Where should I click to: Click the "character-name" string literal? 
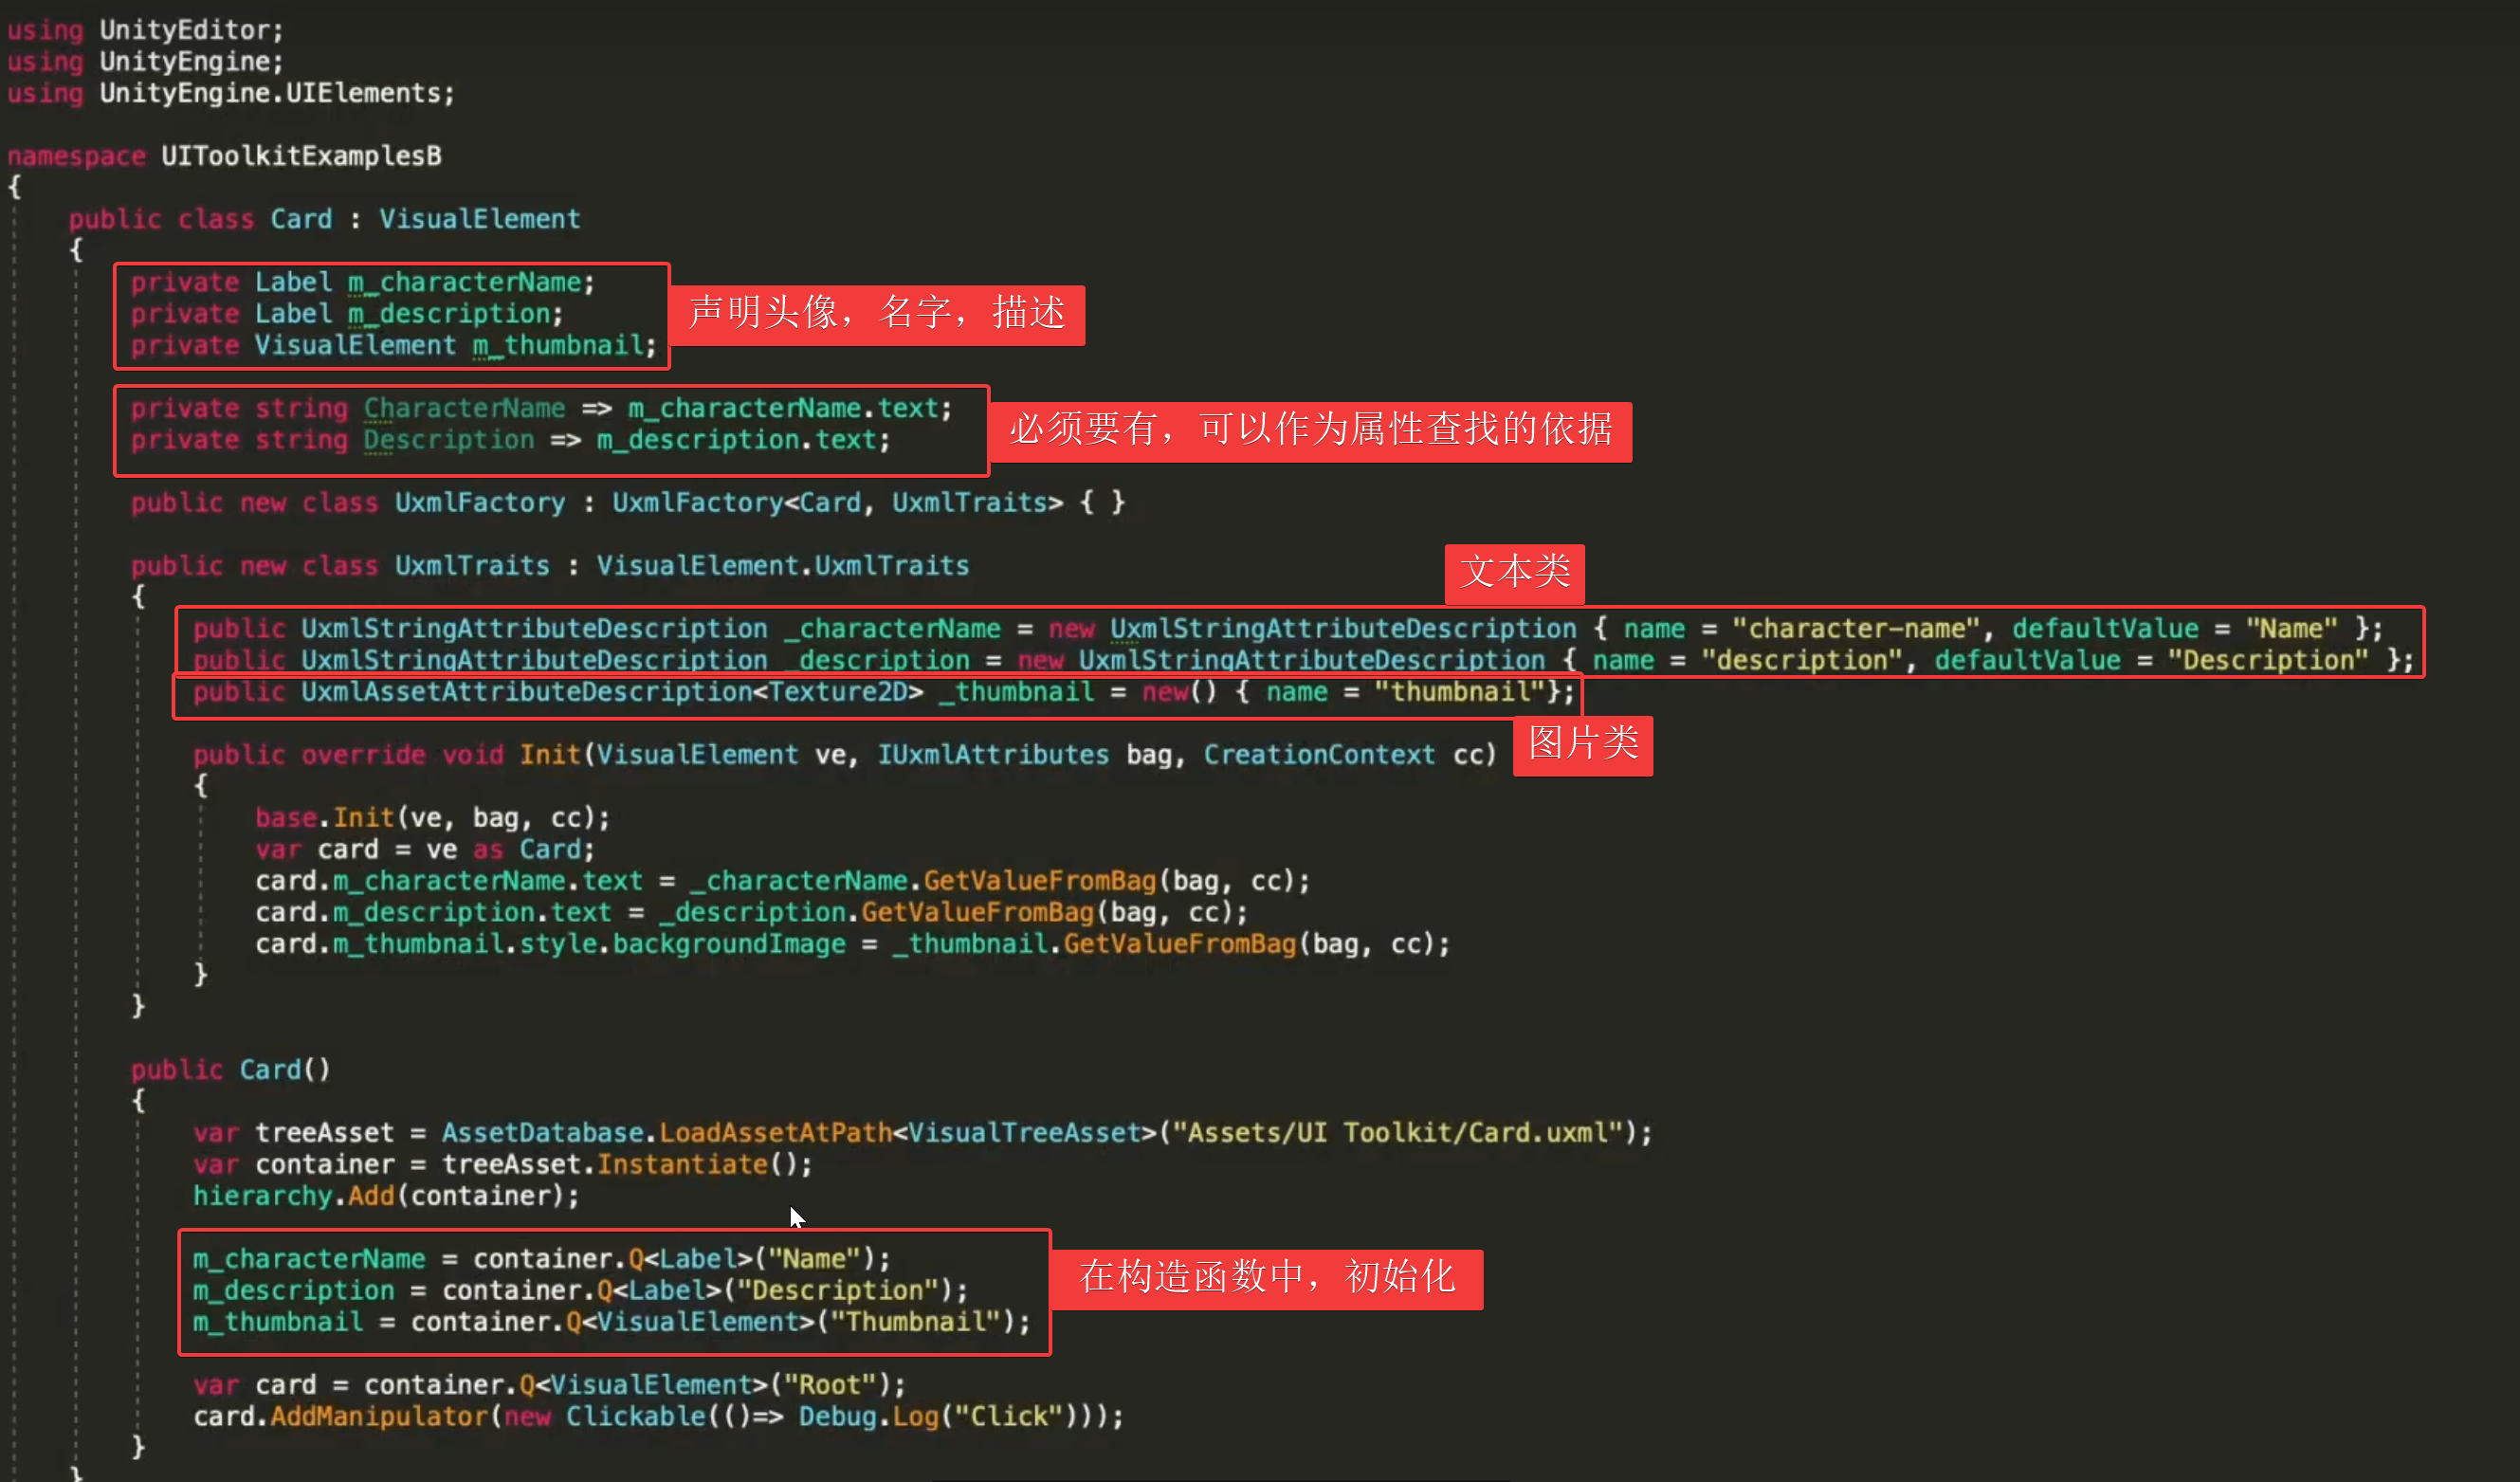pos(1855,628)
